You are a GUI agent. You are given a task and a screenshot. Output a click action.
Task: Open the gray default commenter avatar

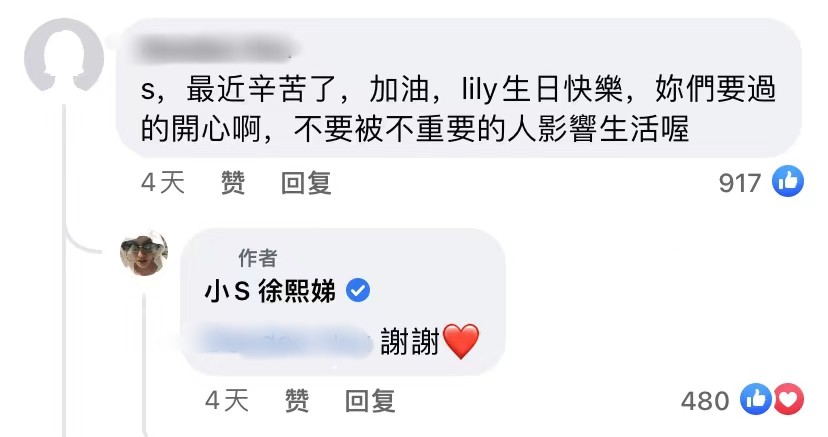[x=64, y=58]
